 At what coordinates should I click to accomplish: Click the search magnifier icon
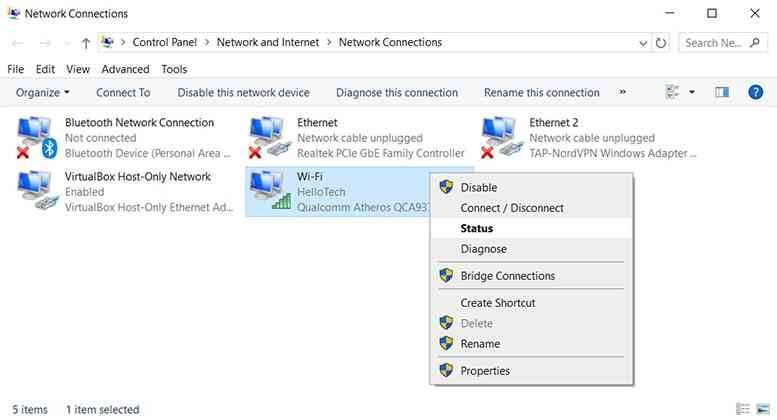(x=755, y=43)
